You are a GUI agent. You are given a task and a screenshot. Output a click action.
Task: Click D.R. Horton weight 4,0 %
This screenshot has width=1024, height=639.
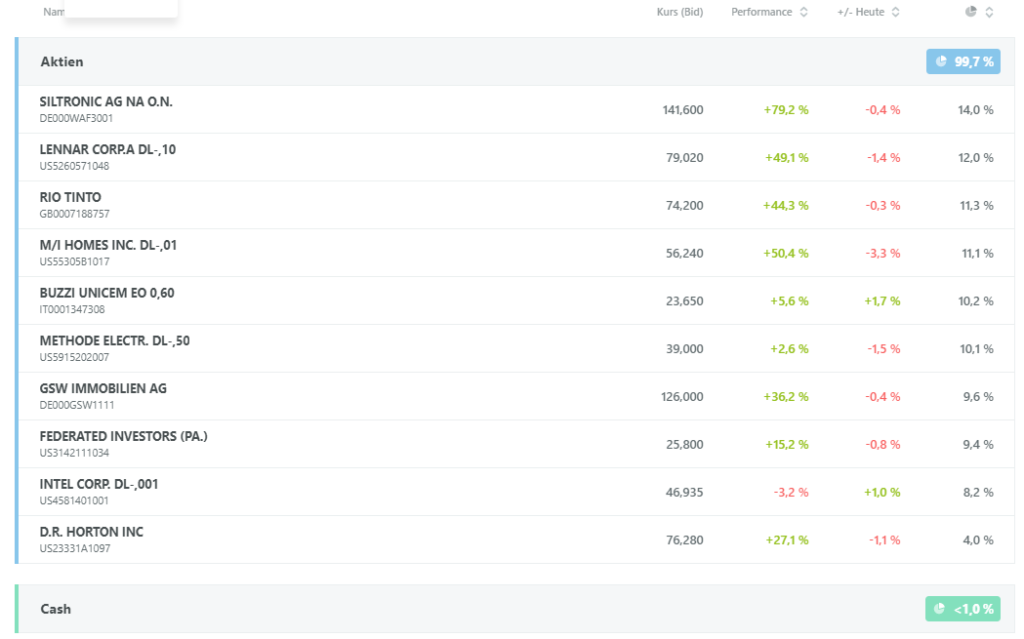pos(978,540)
